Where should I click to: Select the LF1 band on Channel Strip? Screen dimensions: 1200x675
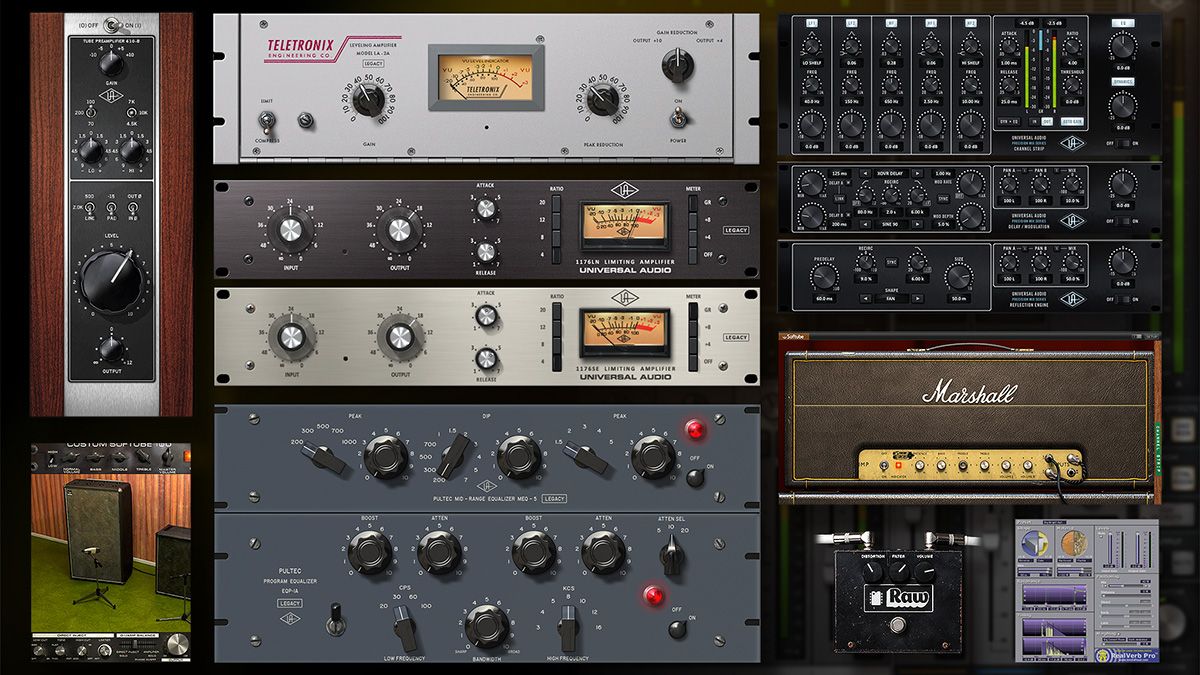click(x=810, y=21)
